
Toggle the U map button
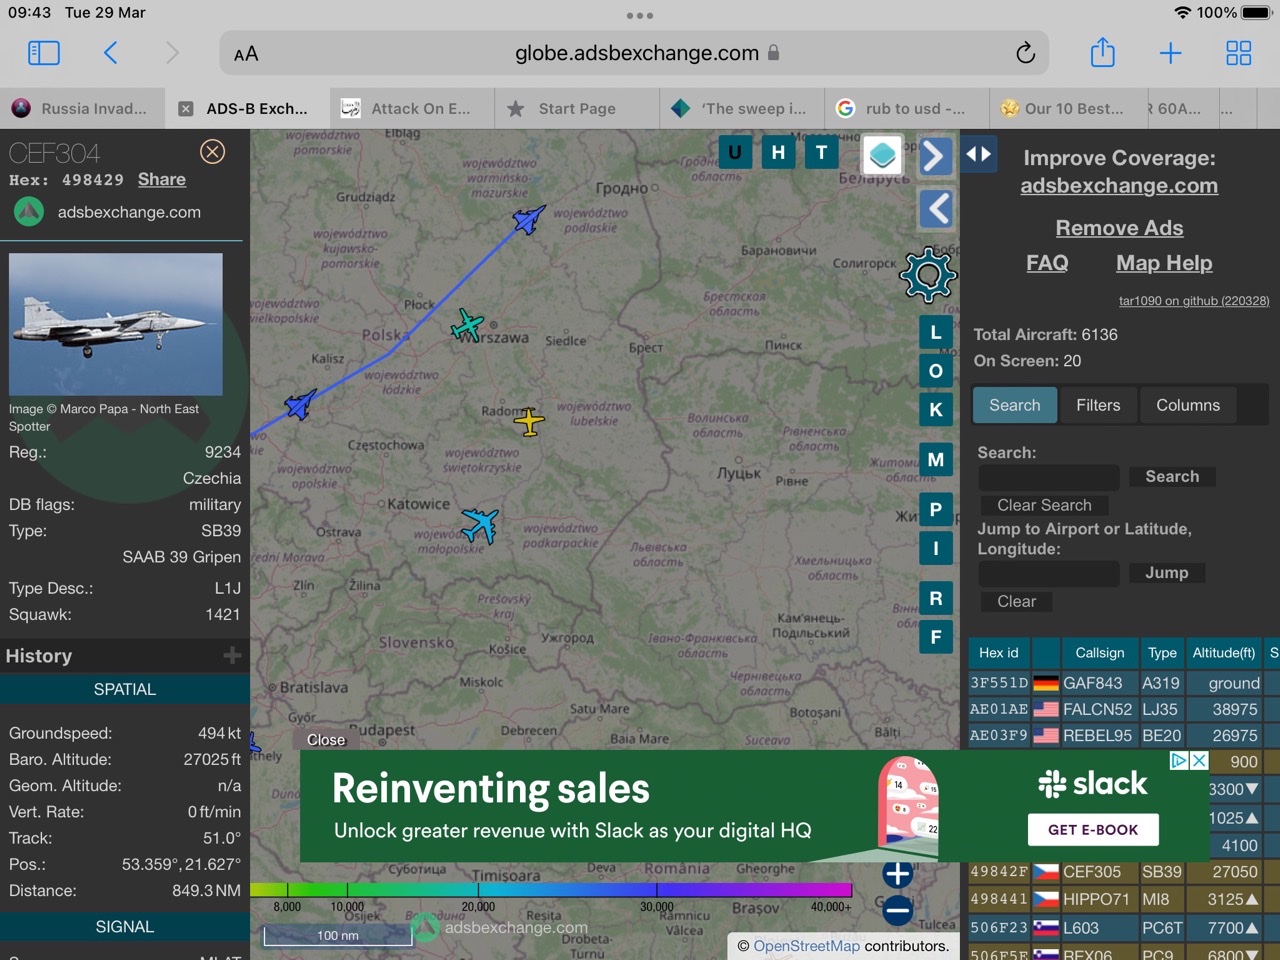click(735, 152)
